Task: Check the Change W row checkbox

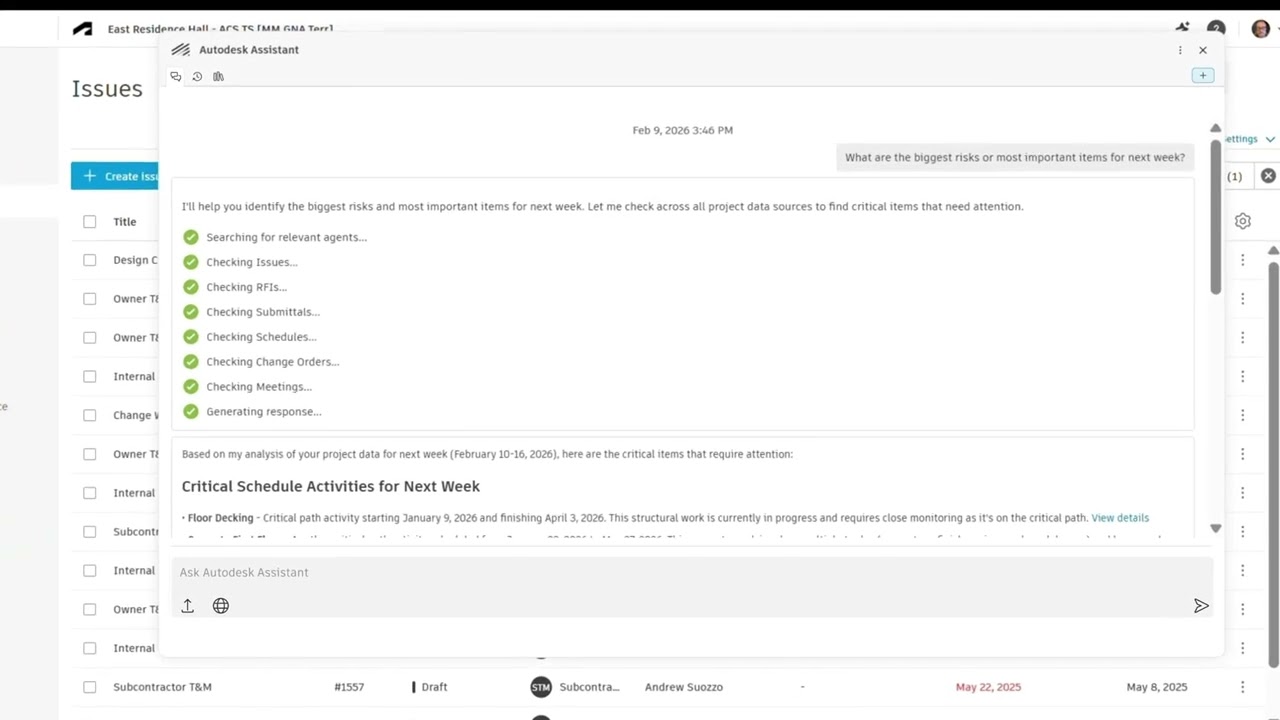Action: click(x=90, y=415)
